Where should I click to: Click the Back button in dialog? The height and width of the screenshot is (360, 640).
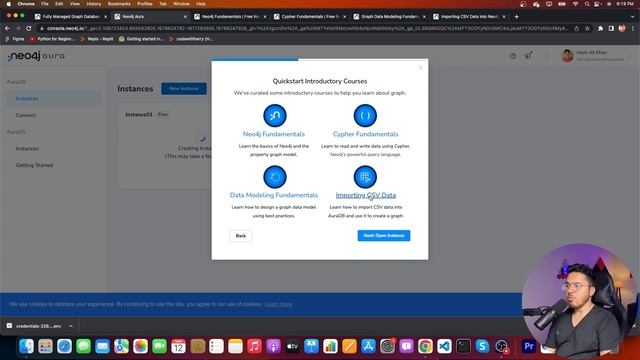tap(241, 236)
